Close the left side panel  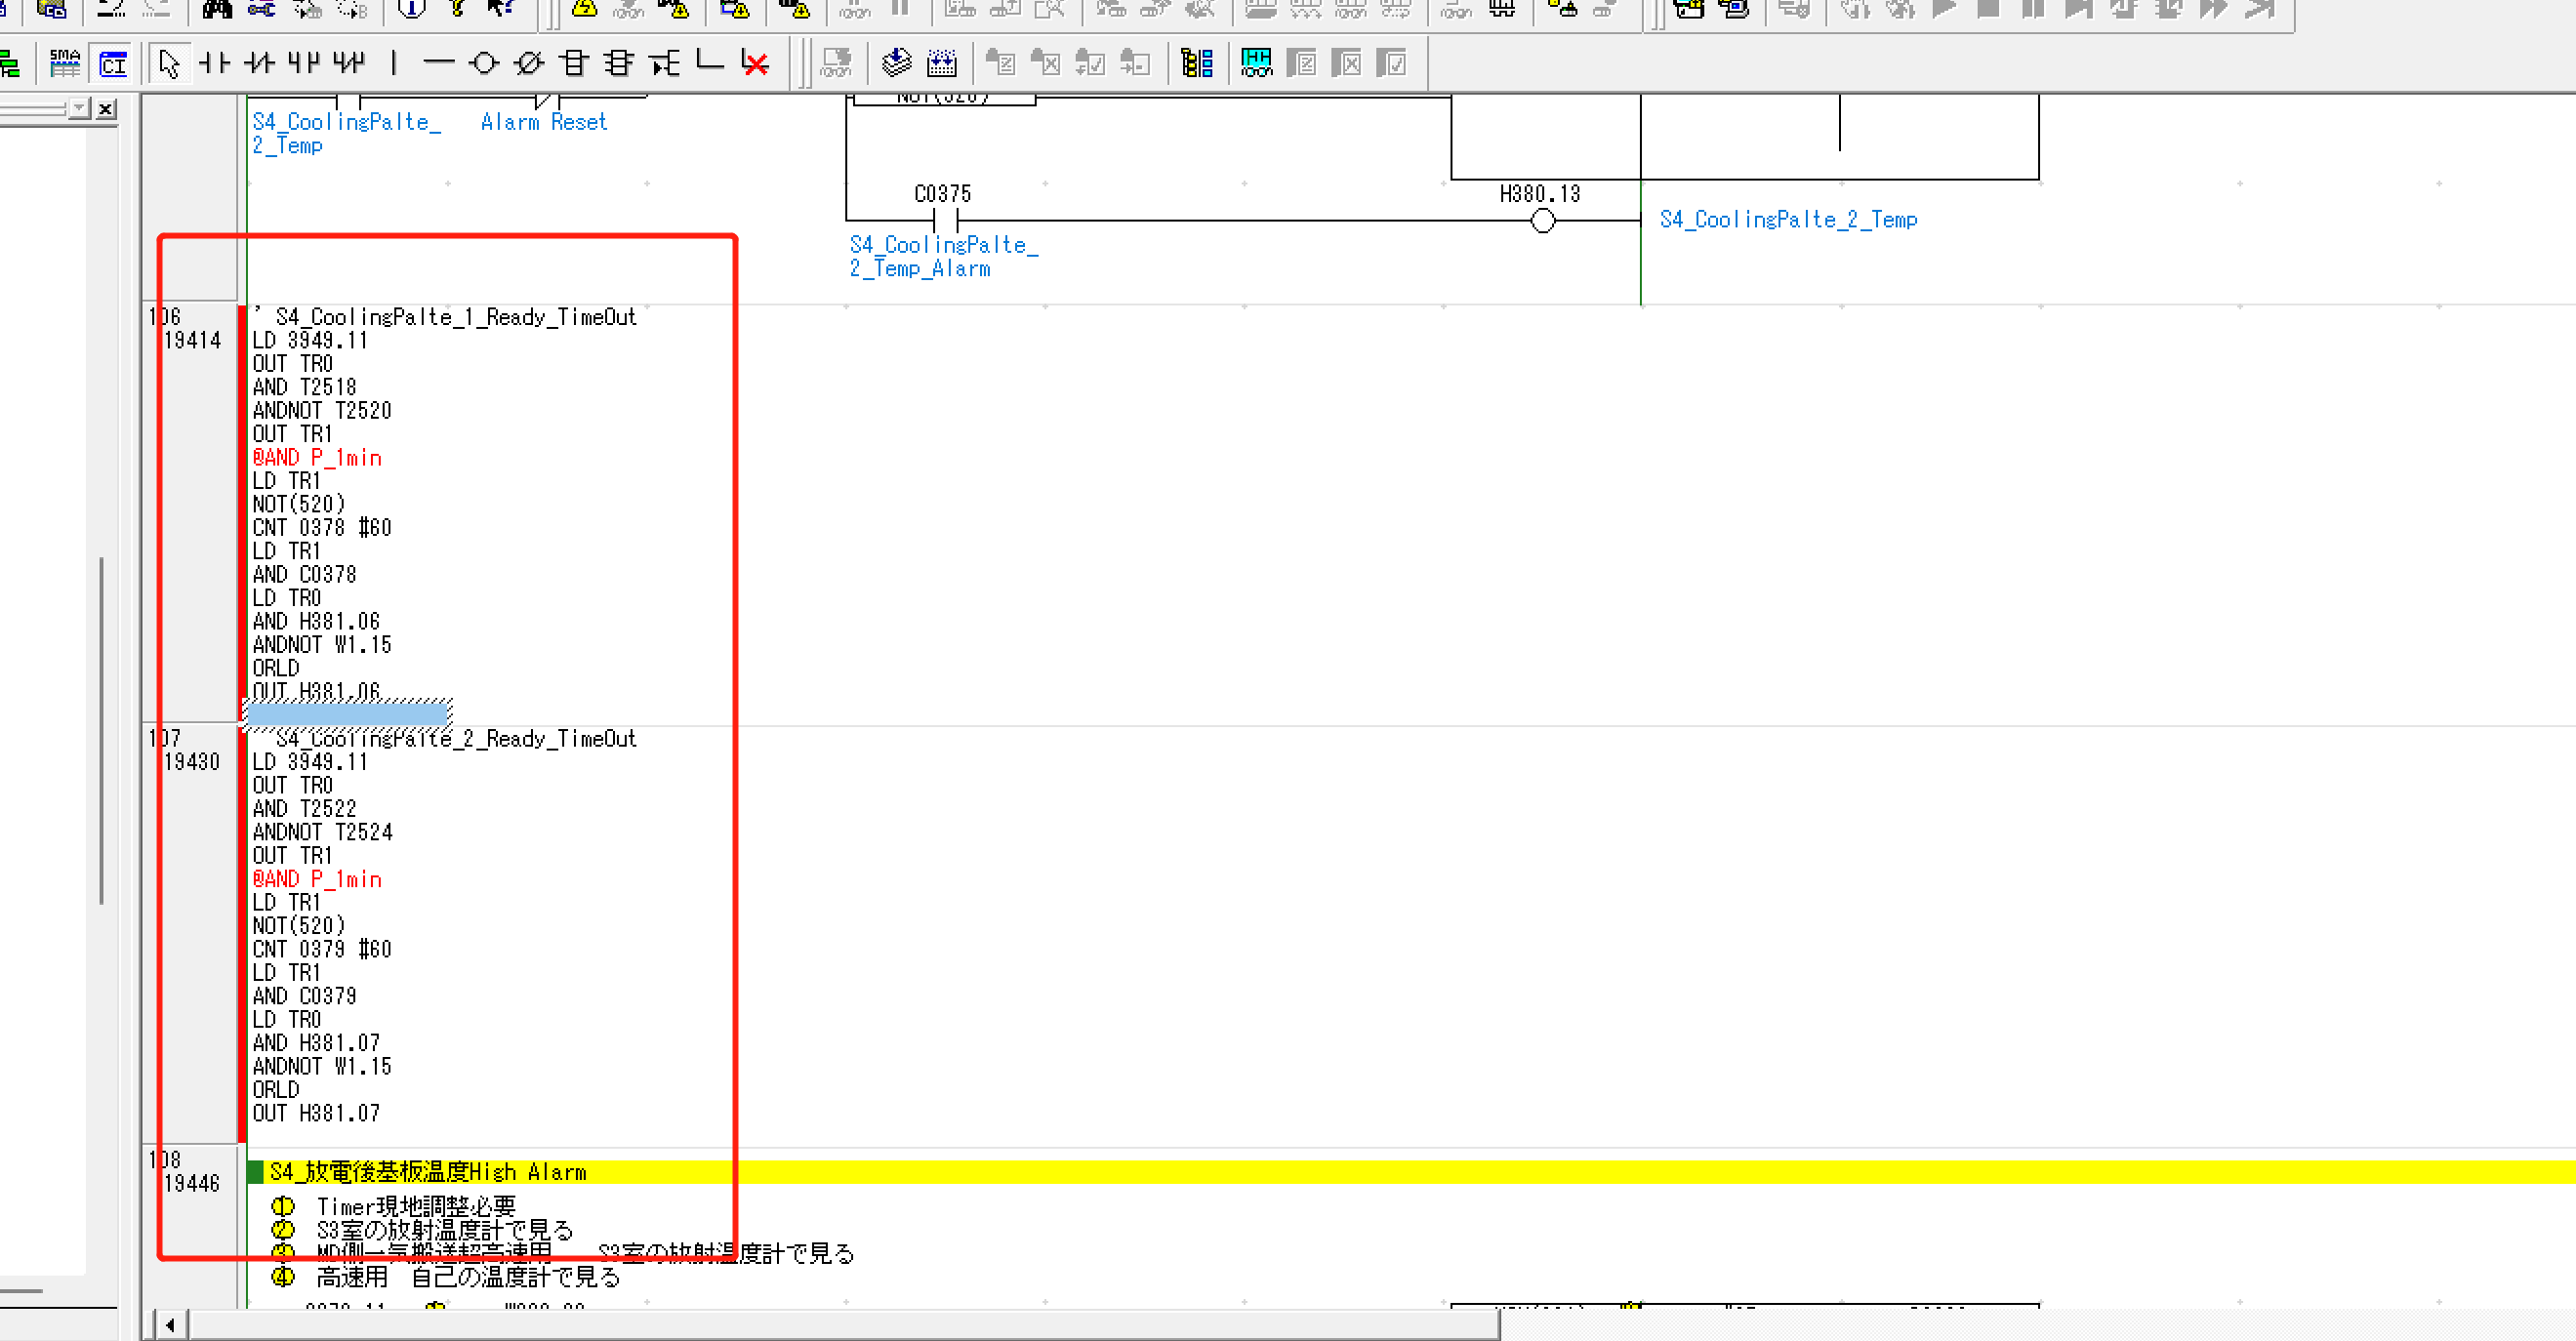(106, 108)
